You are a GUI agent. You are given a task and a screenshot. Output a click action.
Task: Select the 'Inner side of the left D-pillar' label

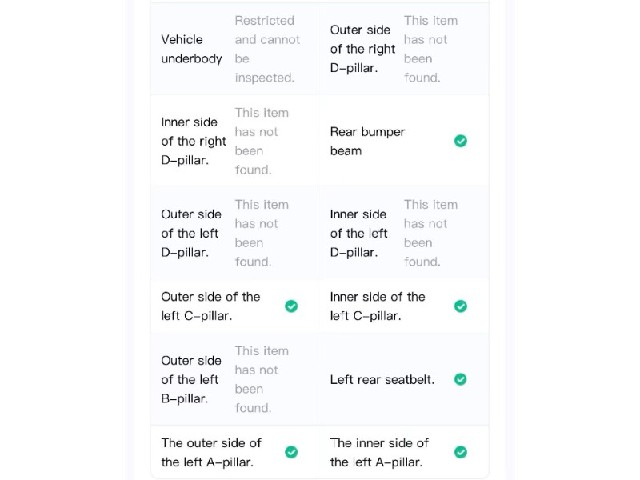coord(358,233)
